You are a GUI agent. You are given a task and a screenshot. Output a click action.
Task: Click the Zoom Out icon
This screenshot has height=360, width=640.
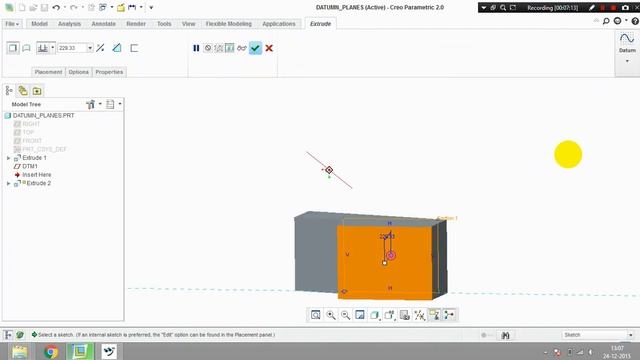345,315
